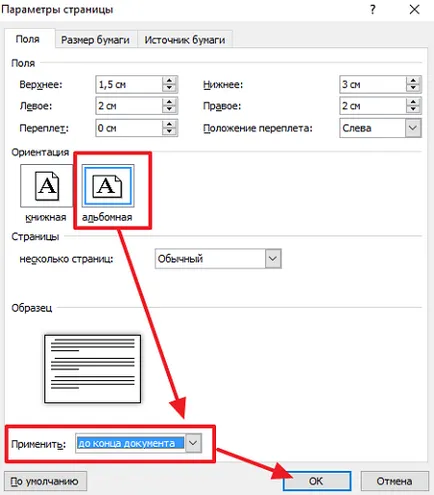Decrease Правое margin with down arrow
This screenshot has width=434, height=495.
click(413, 110)
